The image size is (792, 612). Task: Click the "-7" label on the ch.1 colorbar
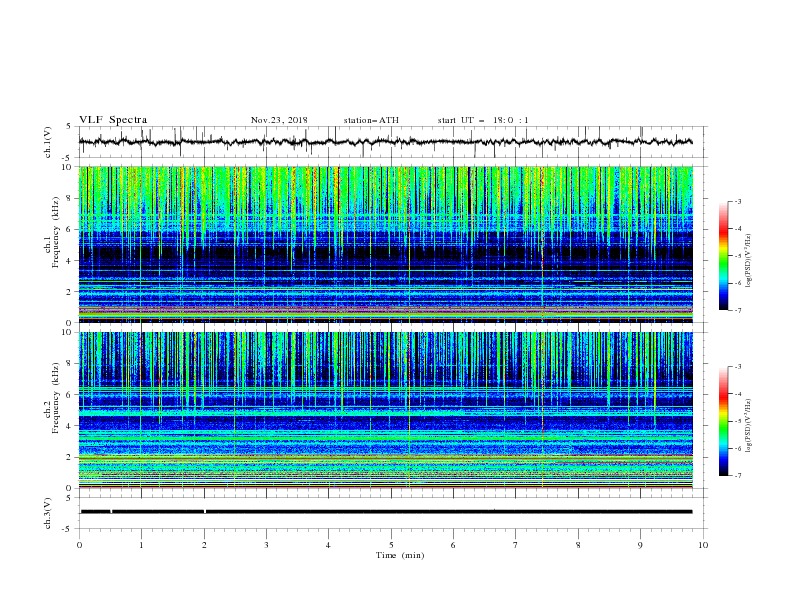tap(738, 310)
